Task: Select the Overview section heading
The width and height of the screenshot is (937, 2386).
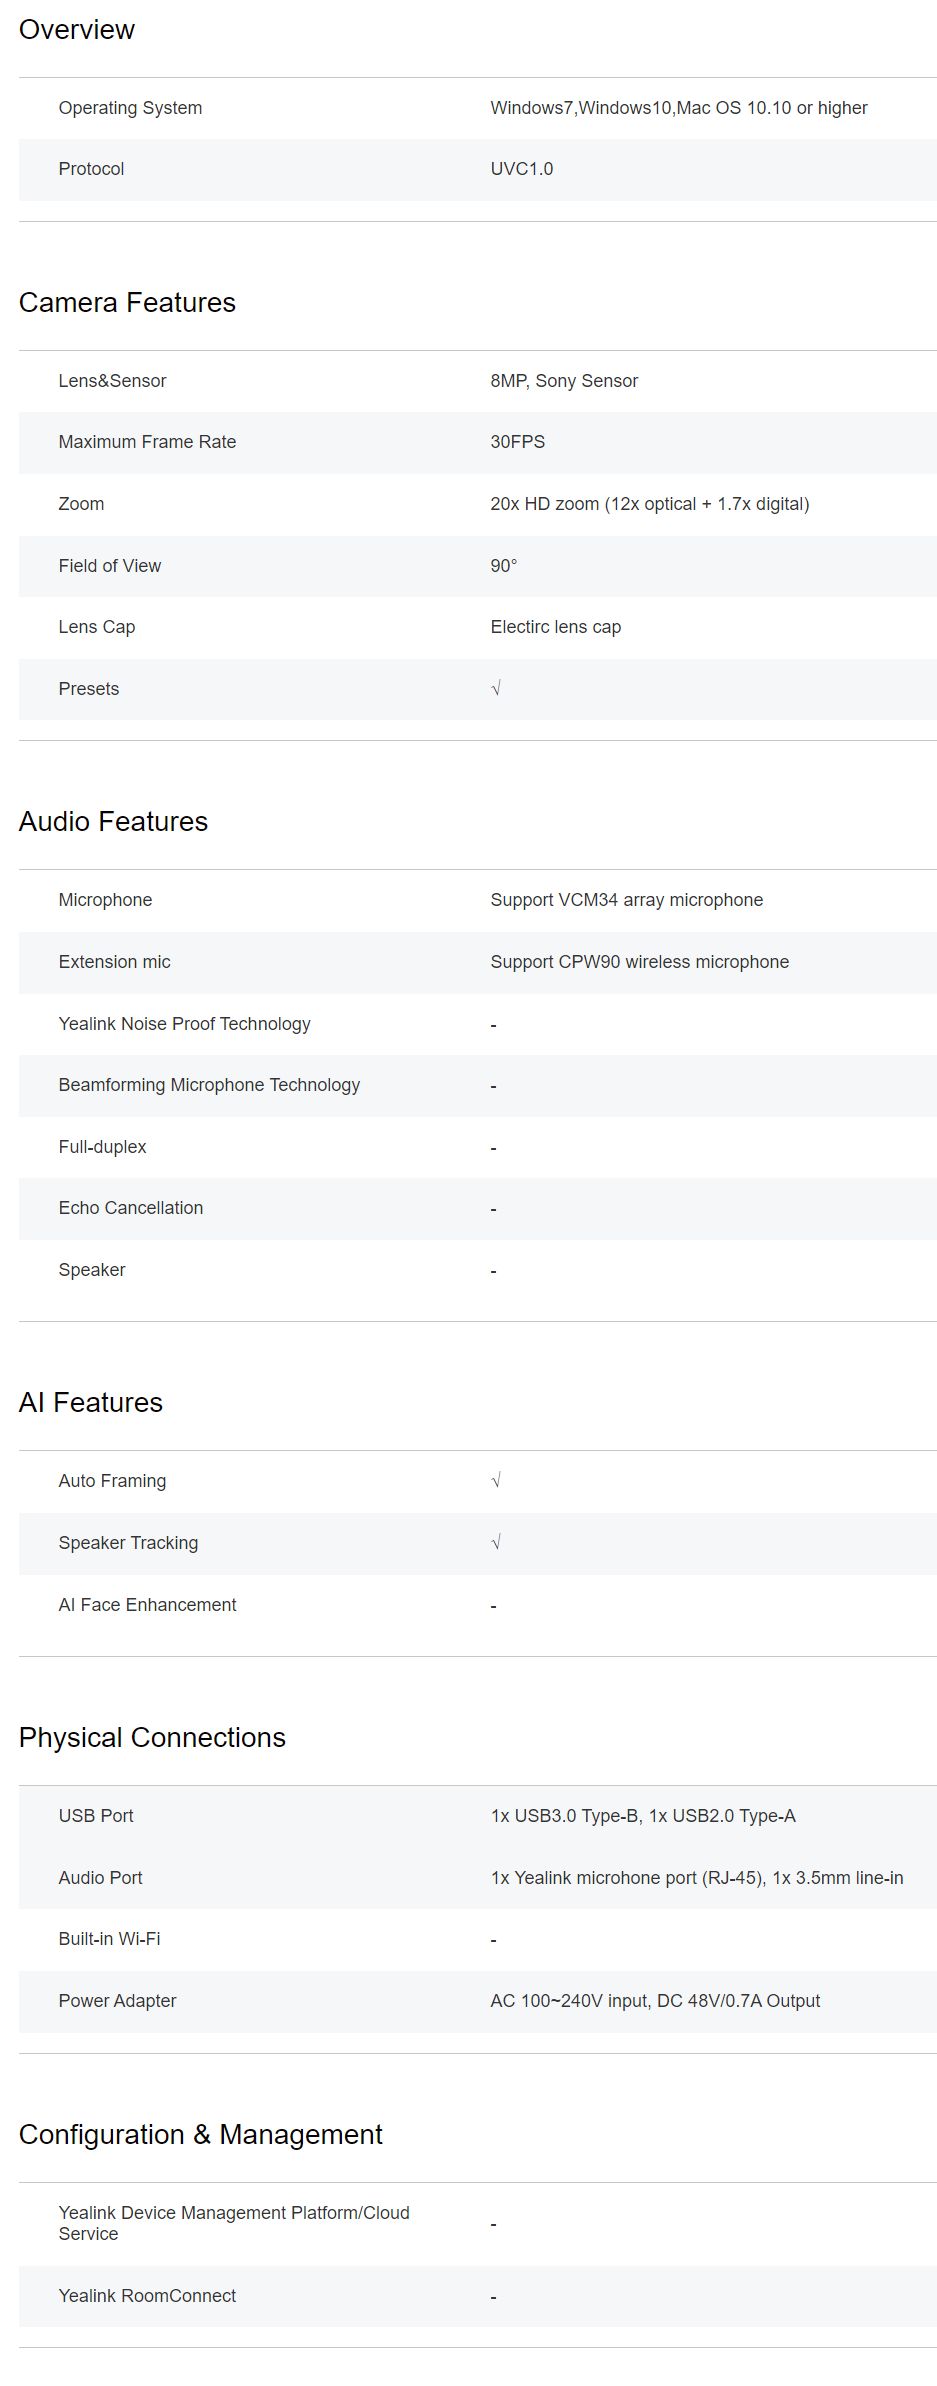Action: [x=77, y=30]
